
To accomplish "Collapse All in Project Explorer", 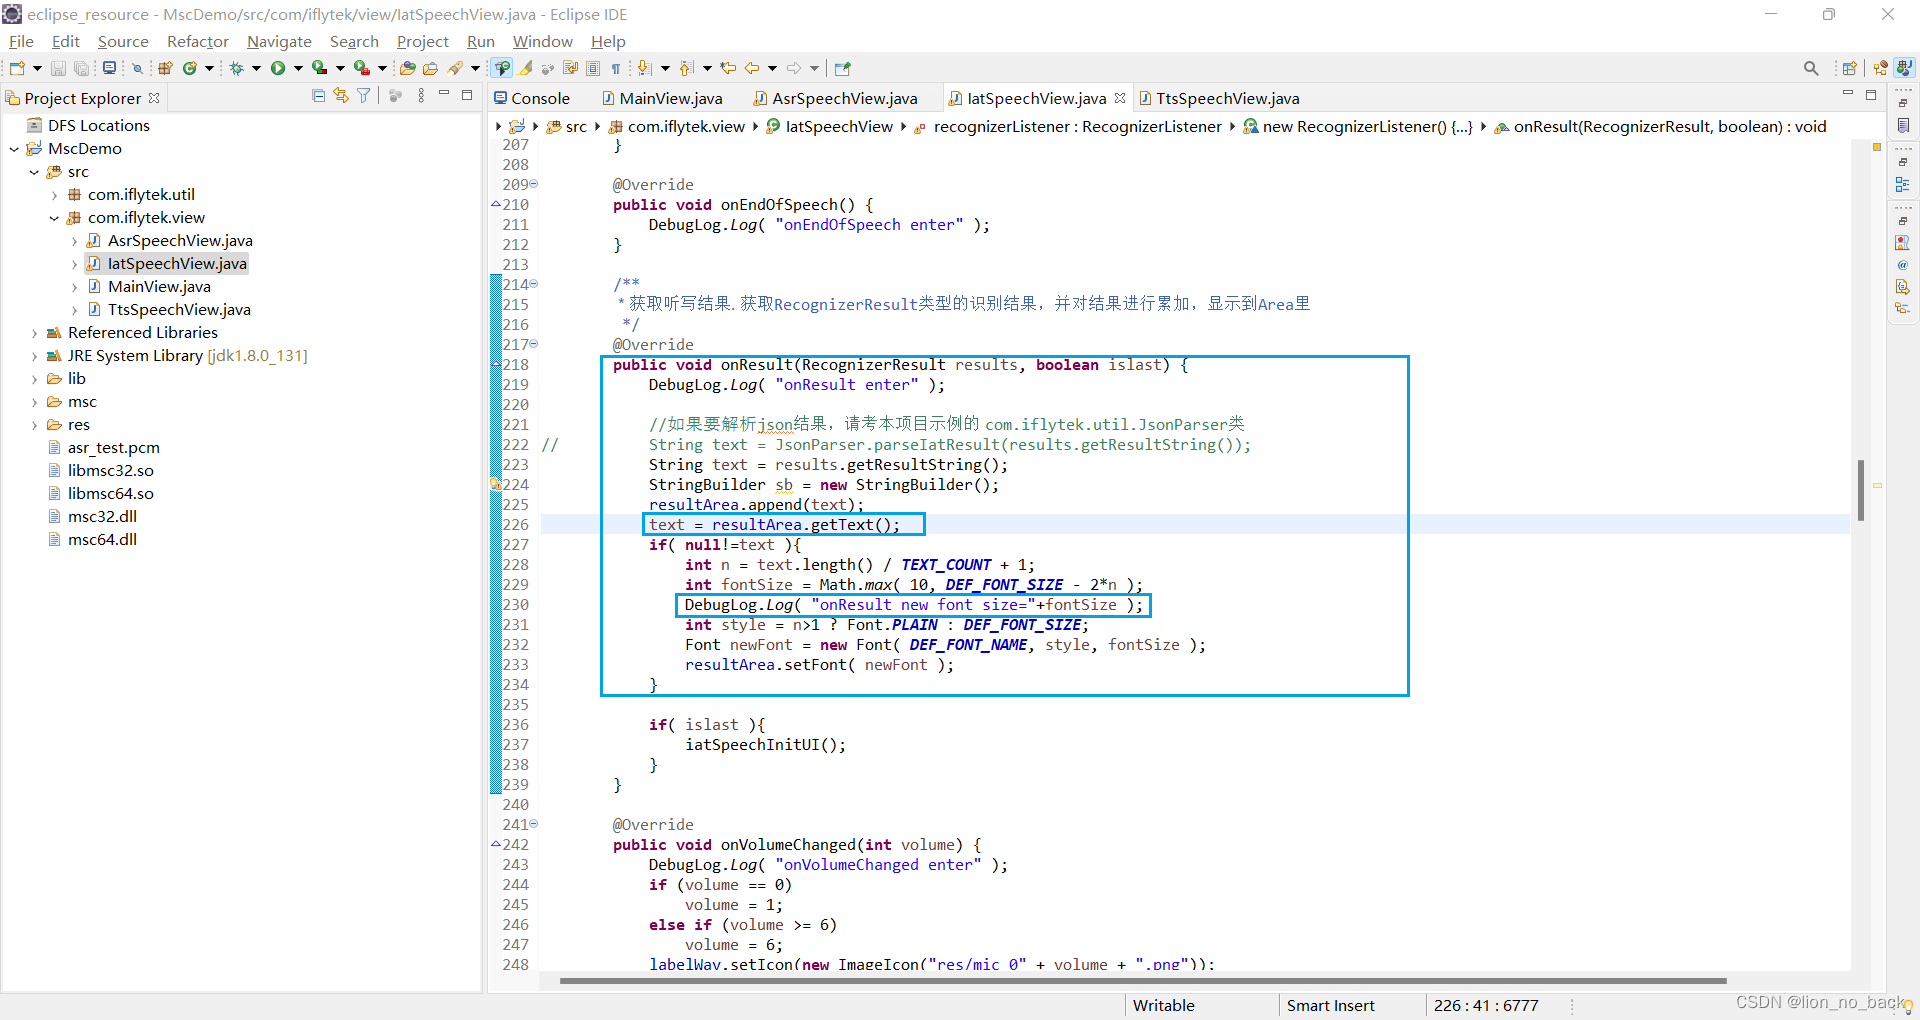I will point(318,96).
